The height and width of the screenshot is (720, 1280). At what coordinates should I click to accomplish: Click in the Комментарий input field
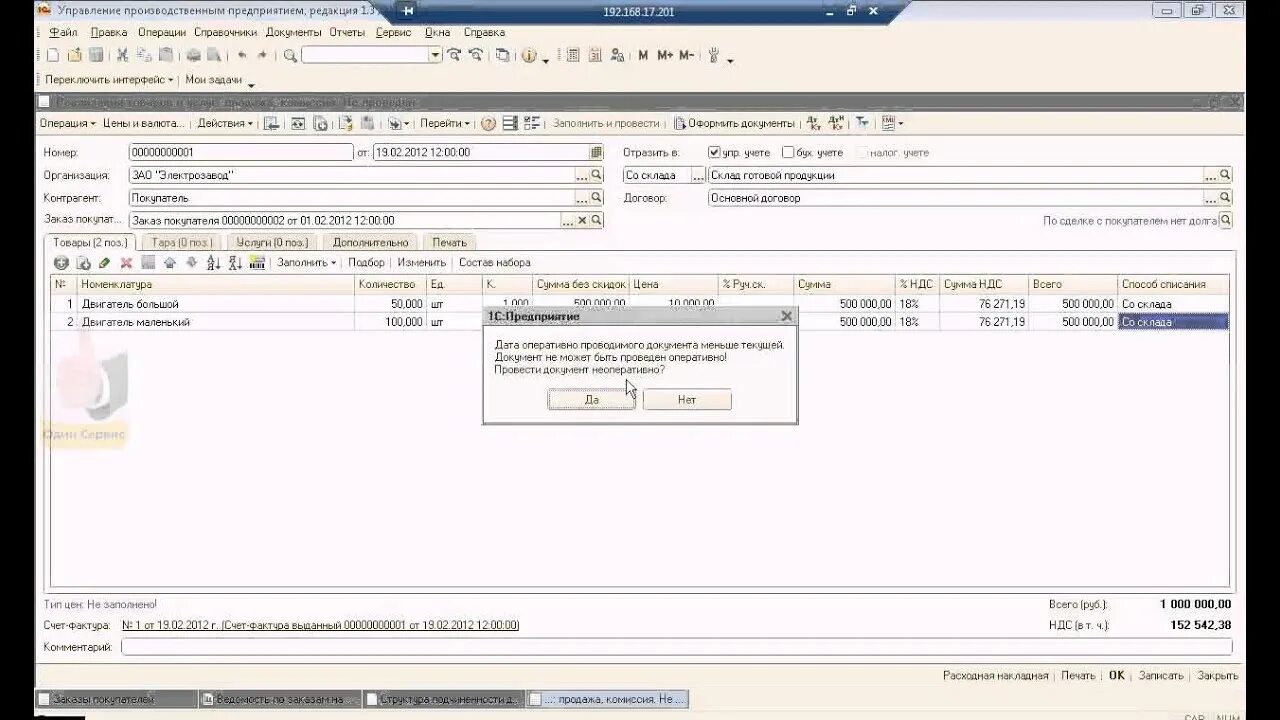coord(676,647)
